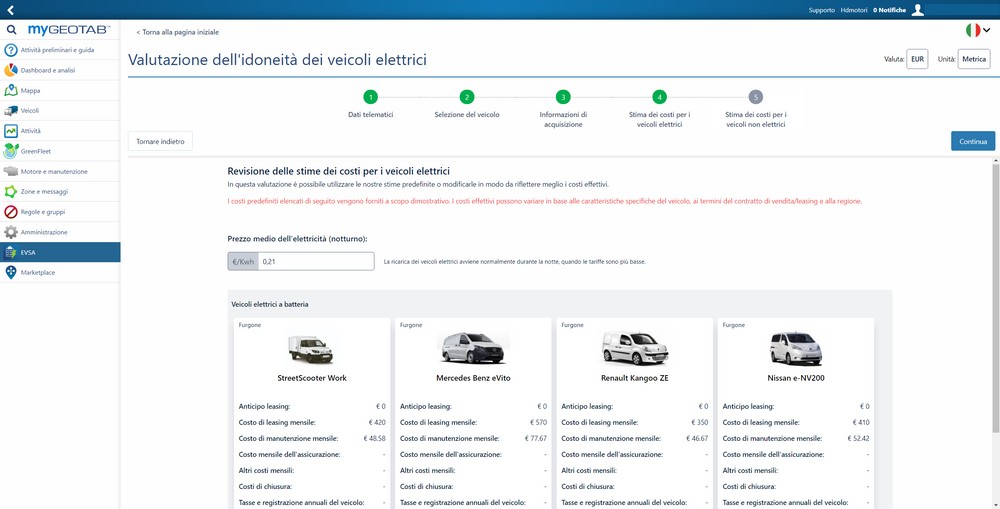
Task: Select Dashboard e analisi menu item
Action: coord(60,70)
